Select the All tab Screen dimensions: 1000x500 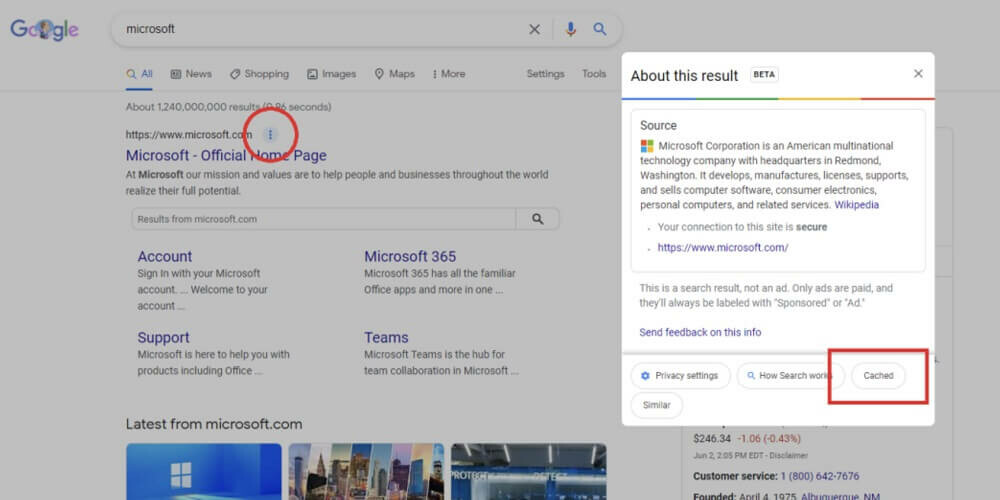click(x=139, y=74)
